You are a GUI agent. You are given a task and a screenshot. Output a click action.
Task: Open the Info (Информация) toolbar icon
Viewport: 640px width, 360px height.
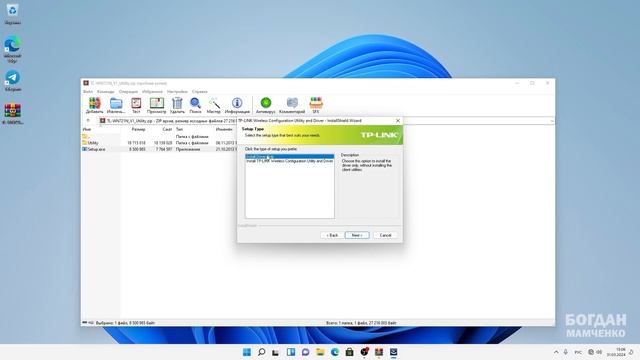237,105
